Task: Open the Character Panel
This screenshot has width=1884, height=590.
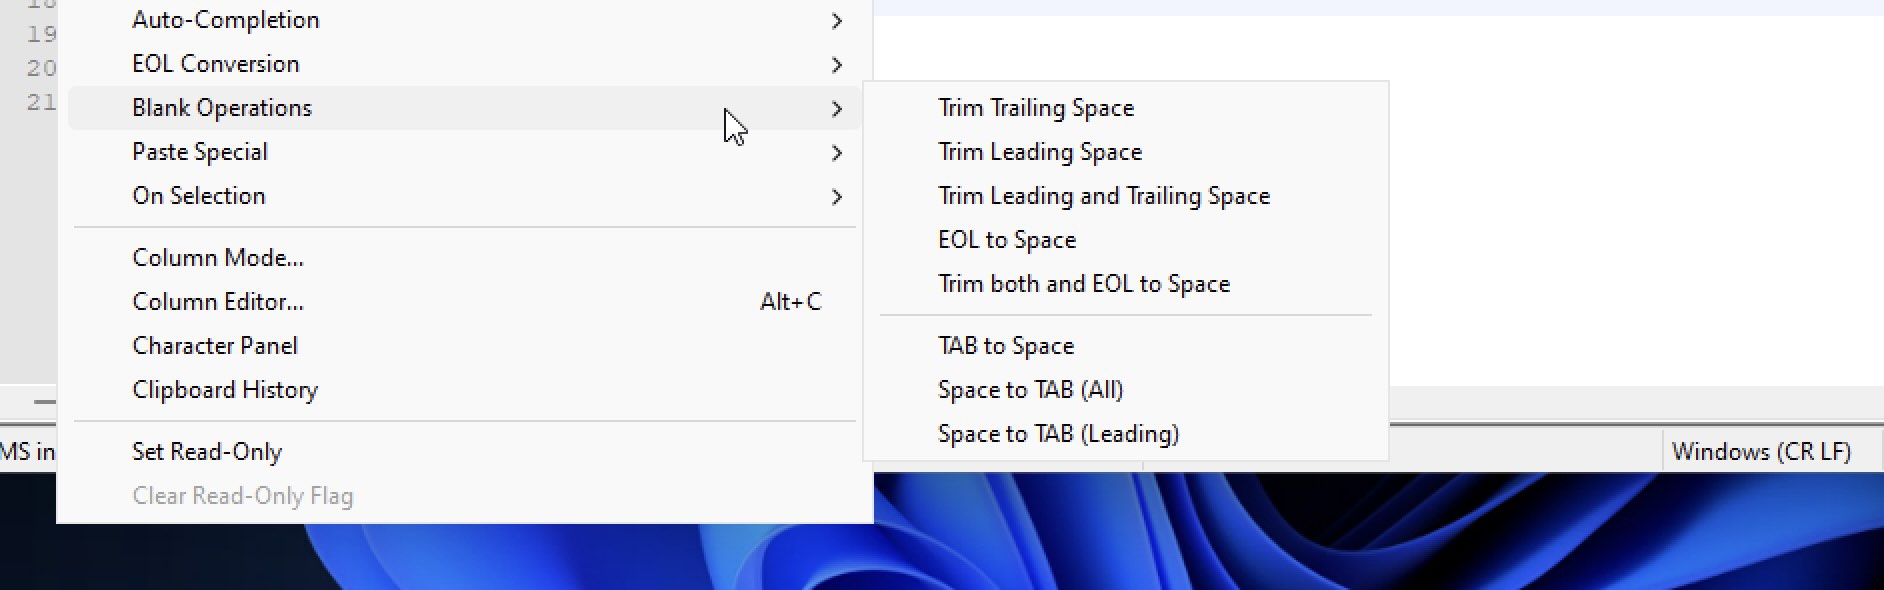Action: point(215,345)
